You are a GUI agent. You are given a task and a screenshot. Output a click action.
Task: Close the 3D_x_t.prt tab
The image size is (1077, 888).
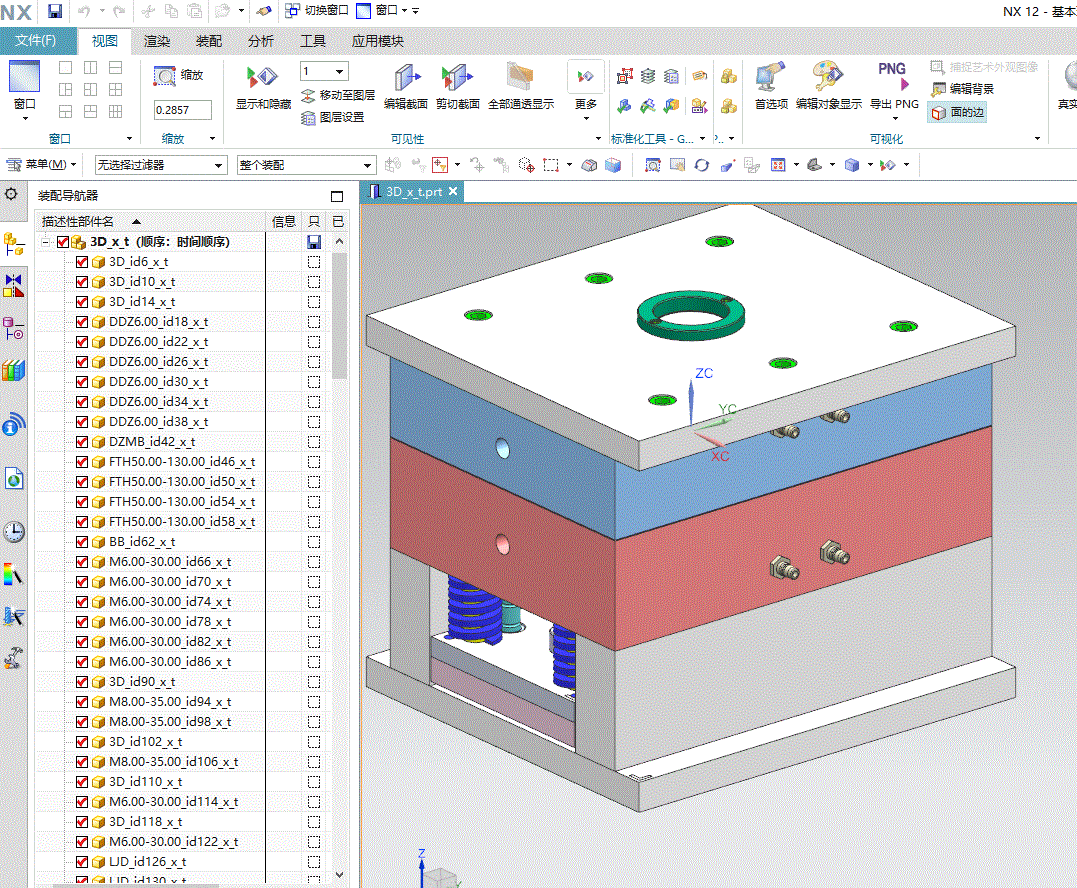pos(453,192)
